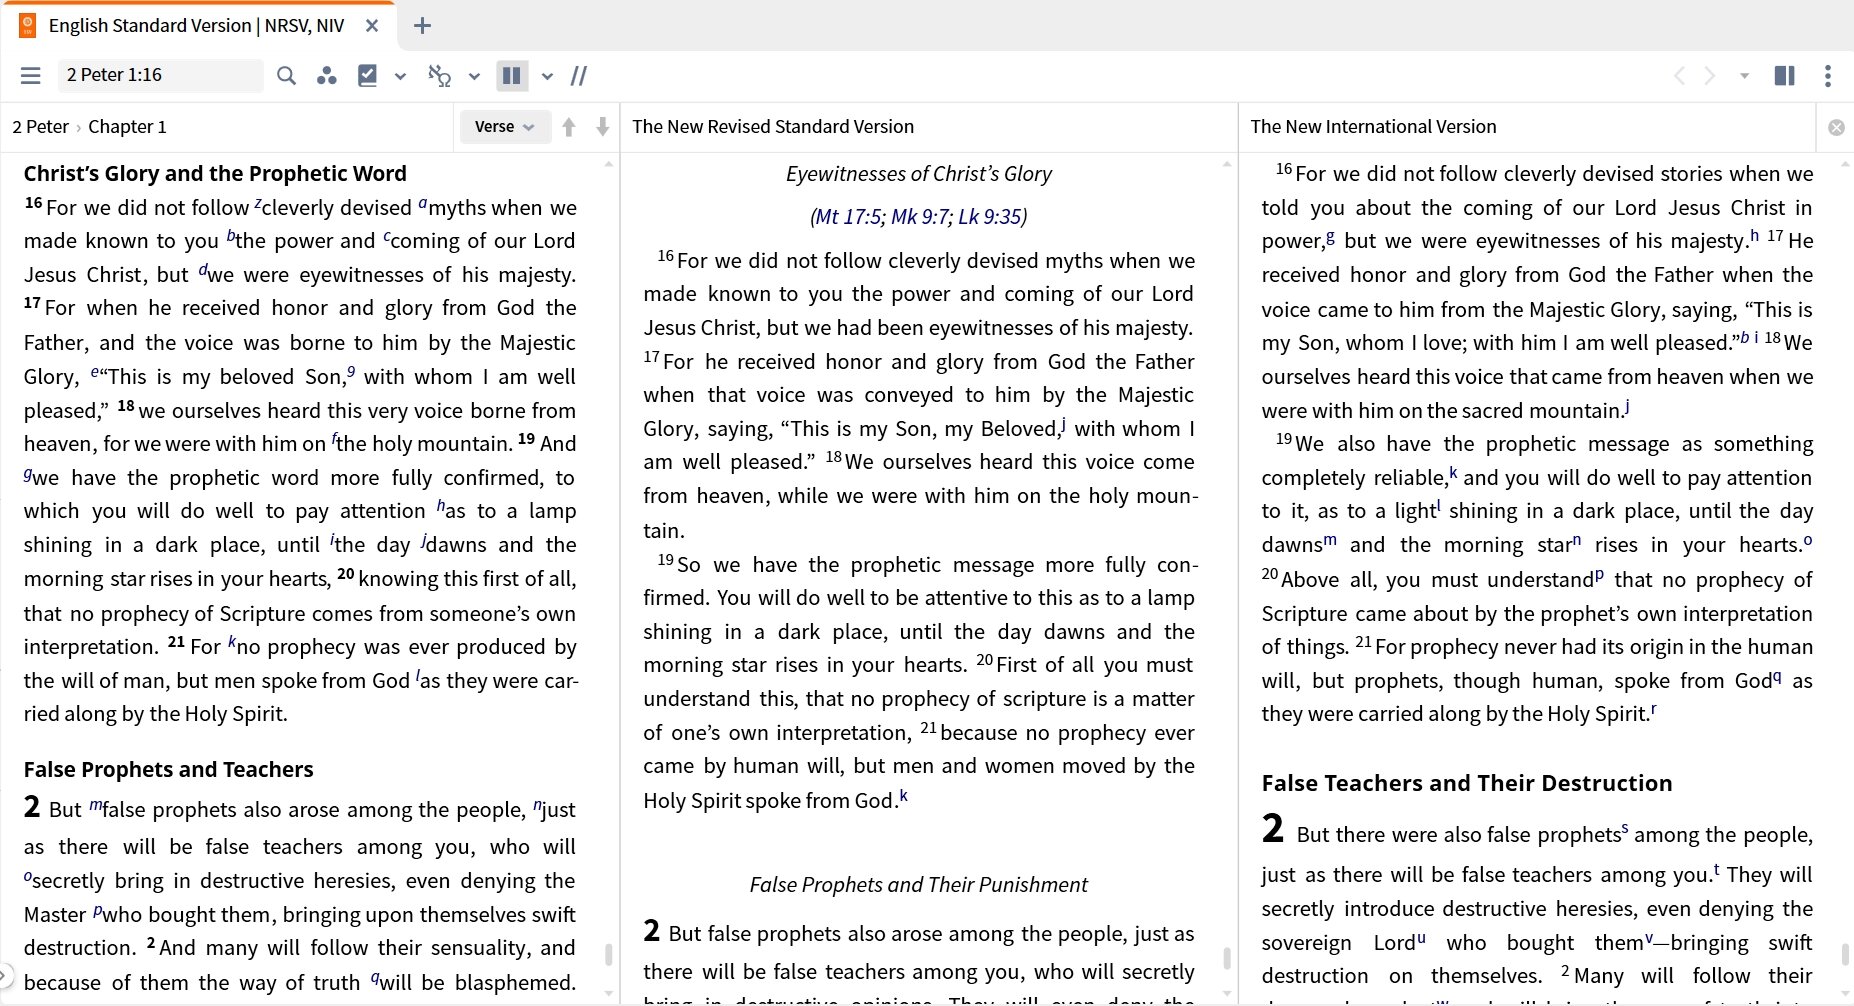Click verse number 19 in the NIV column
1854x1006 pixels.
[1284, 439]
